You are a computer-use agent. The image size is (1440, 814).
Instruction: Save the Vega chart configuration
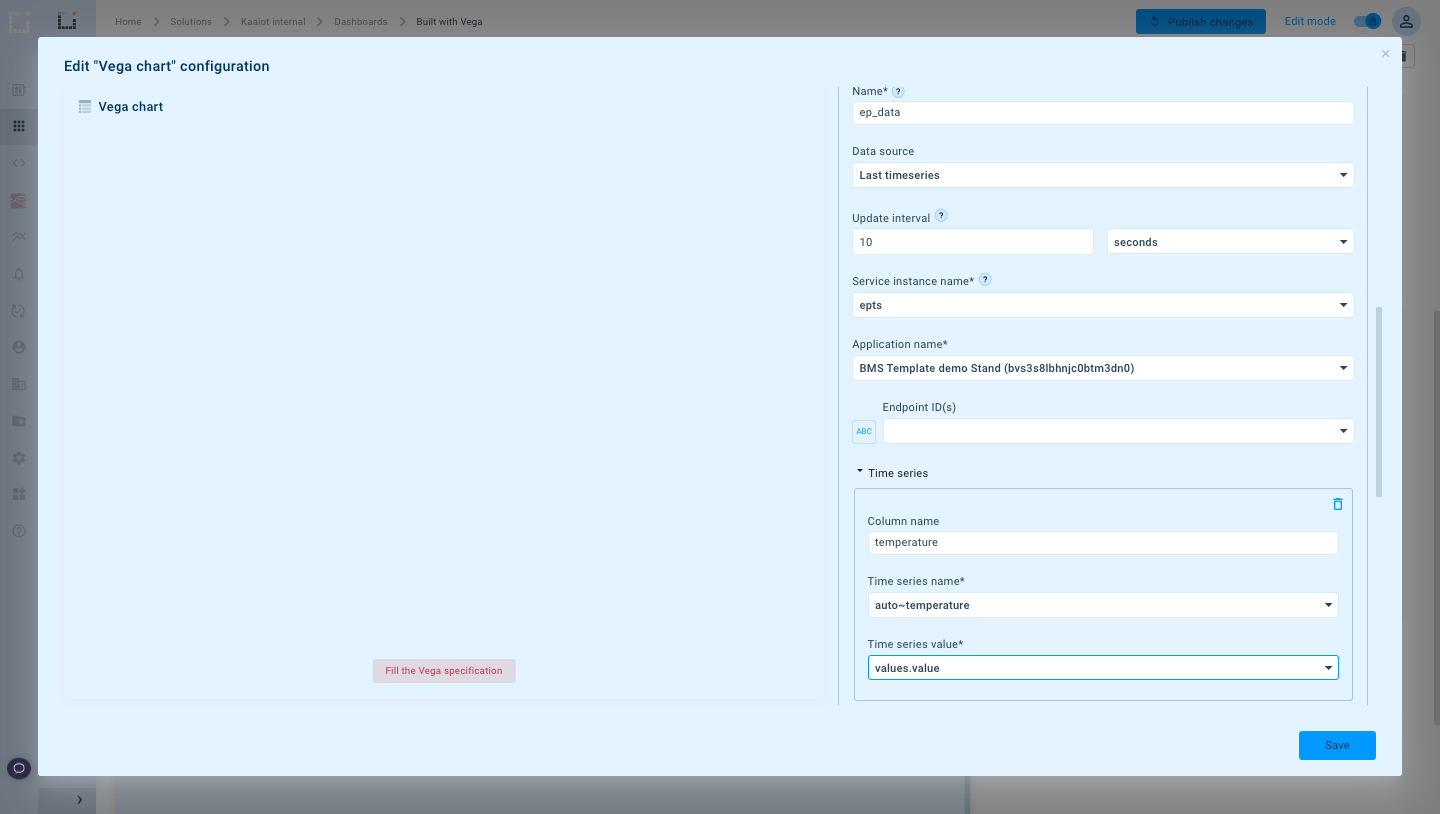(1337, 745)
